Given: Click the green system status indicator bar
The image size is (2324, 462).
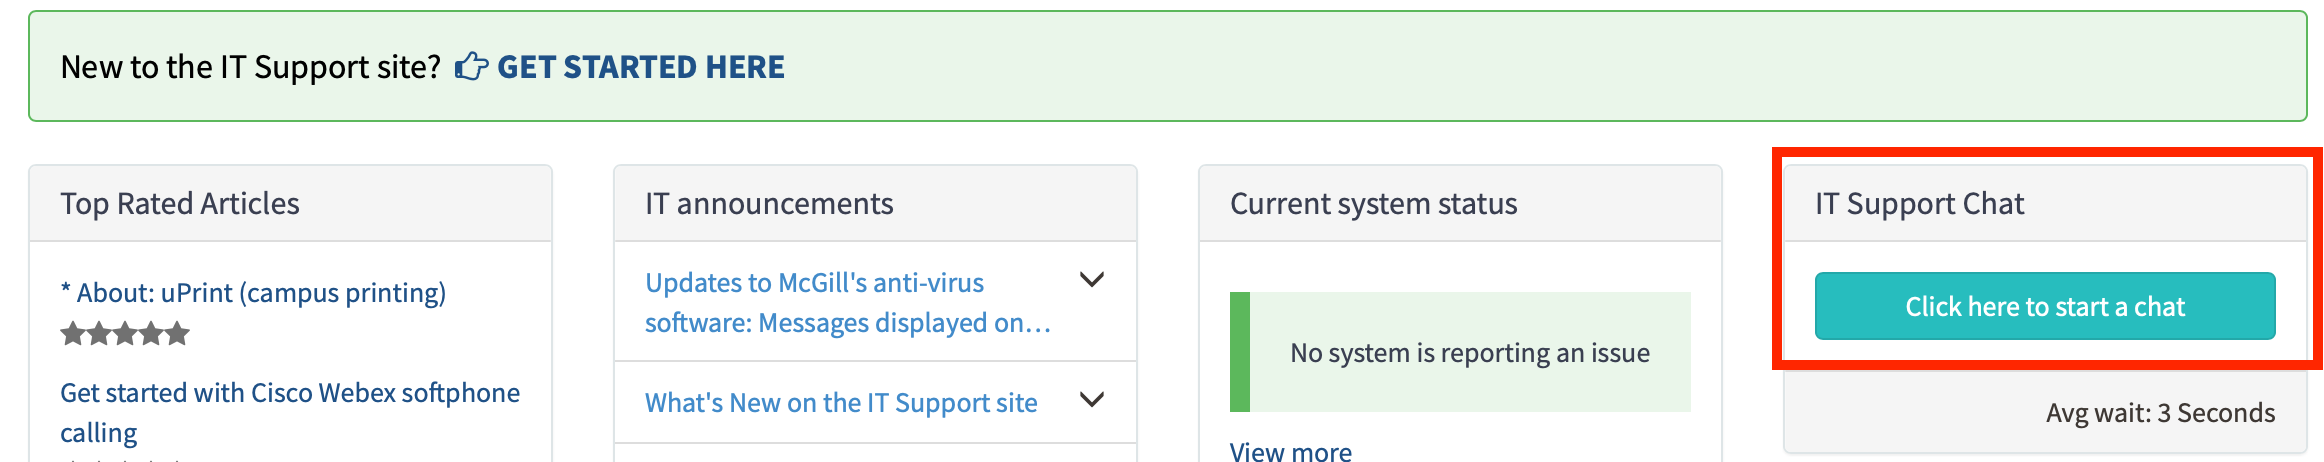Looking at the screenshot, I should coord(1240,352).
